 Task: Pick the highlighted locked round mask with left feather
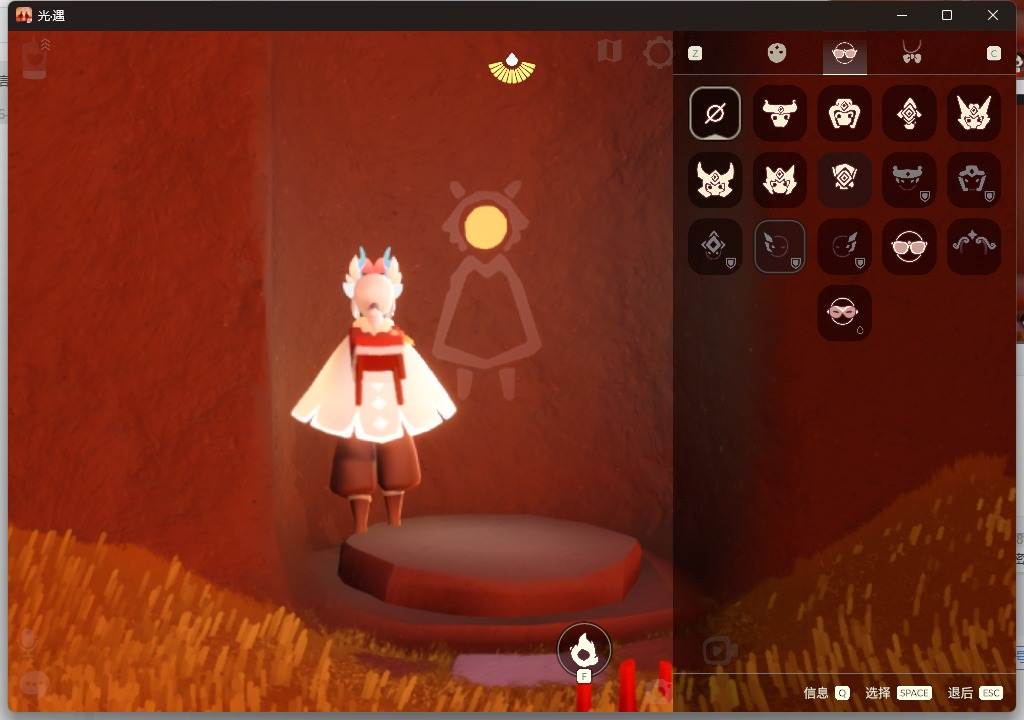(780, 246)
